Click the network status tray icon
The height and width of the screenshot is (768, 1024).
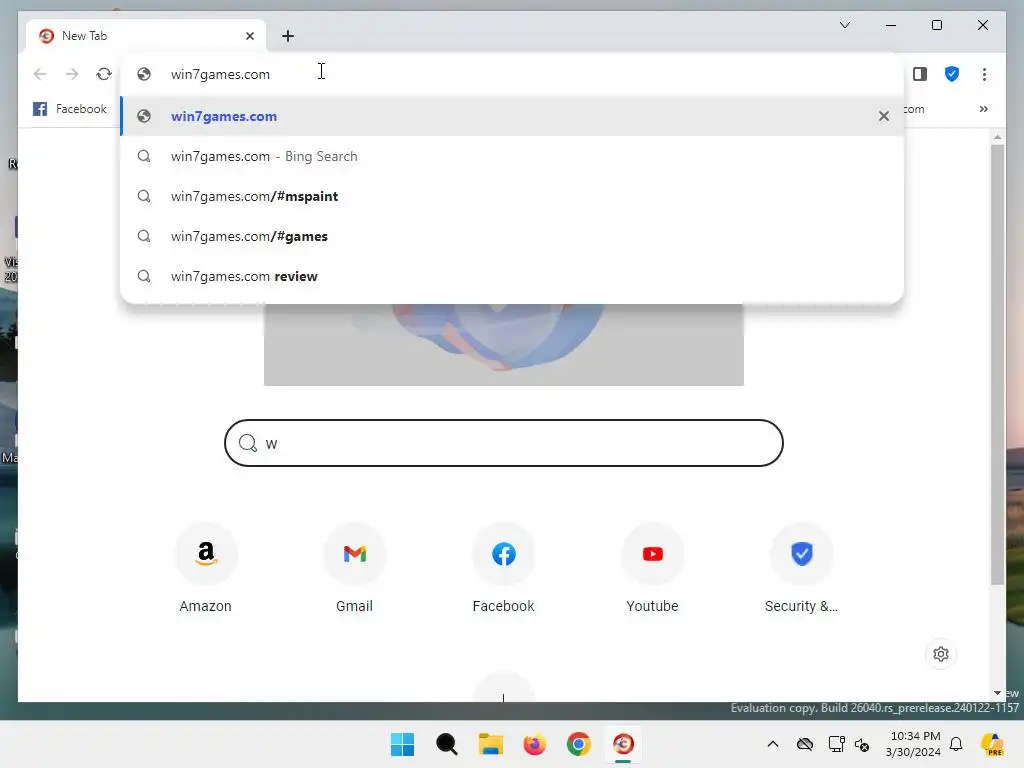point(836,744)
